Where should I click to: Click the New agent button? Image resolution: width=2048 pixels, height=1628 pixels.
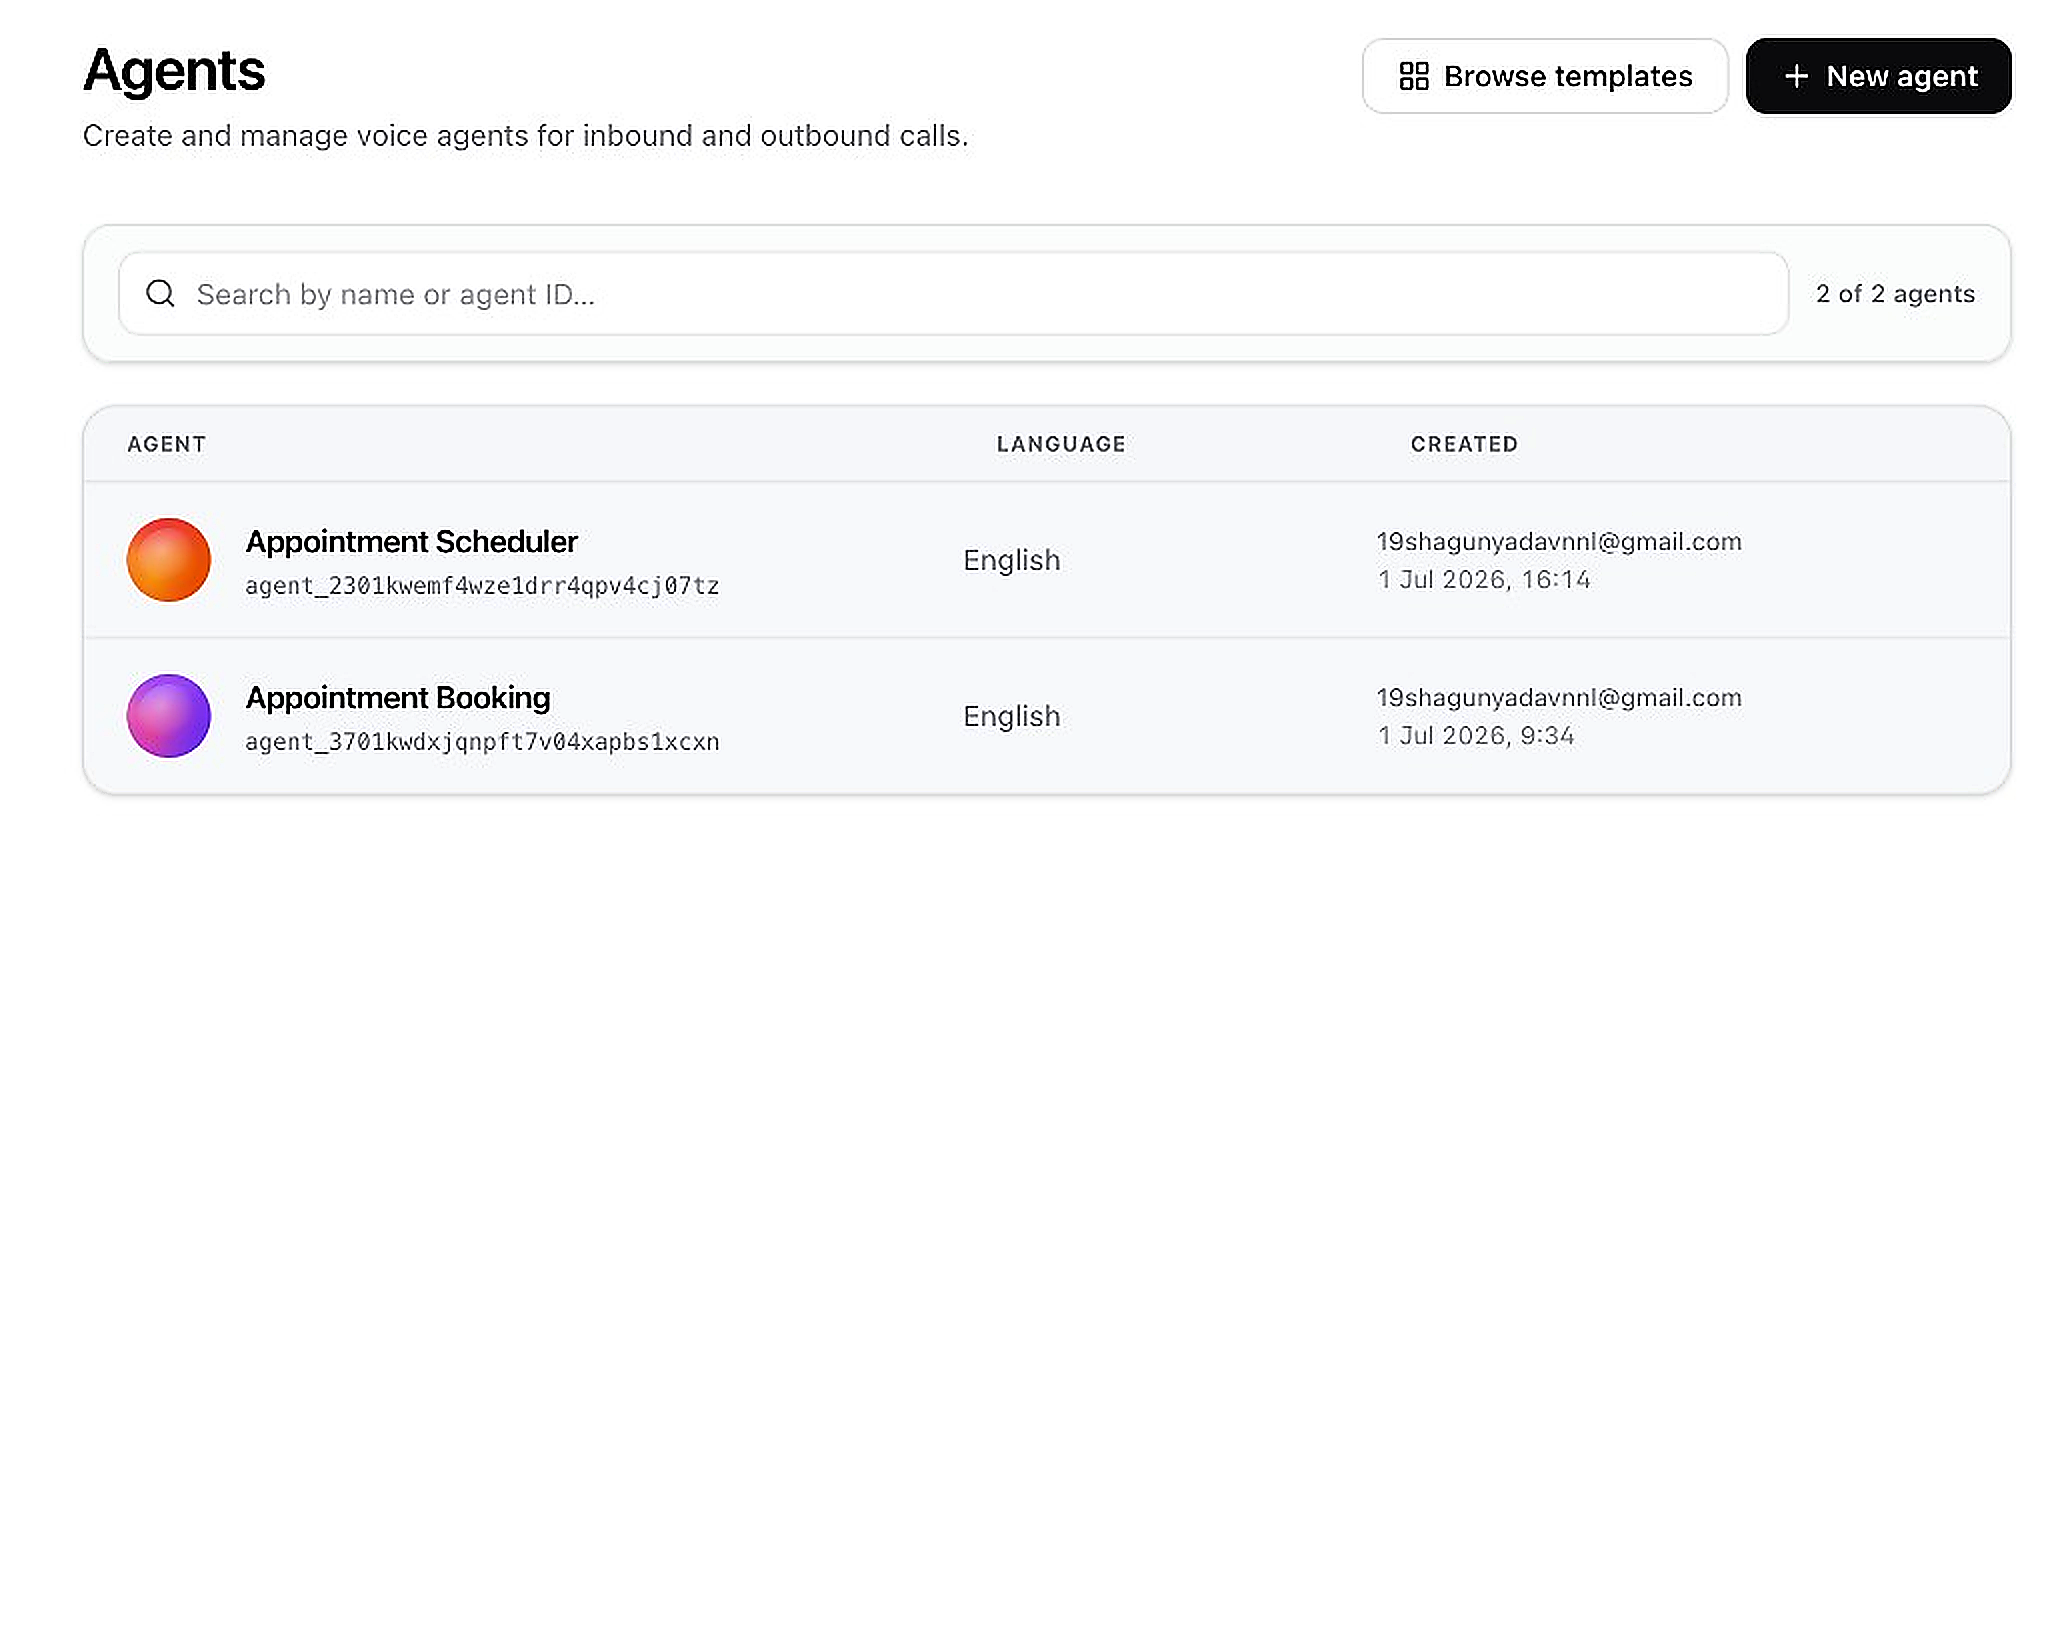pyautogui.click(x=1877, y=76)
